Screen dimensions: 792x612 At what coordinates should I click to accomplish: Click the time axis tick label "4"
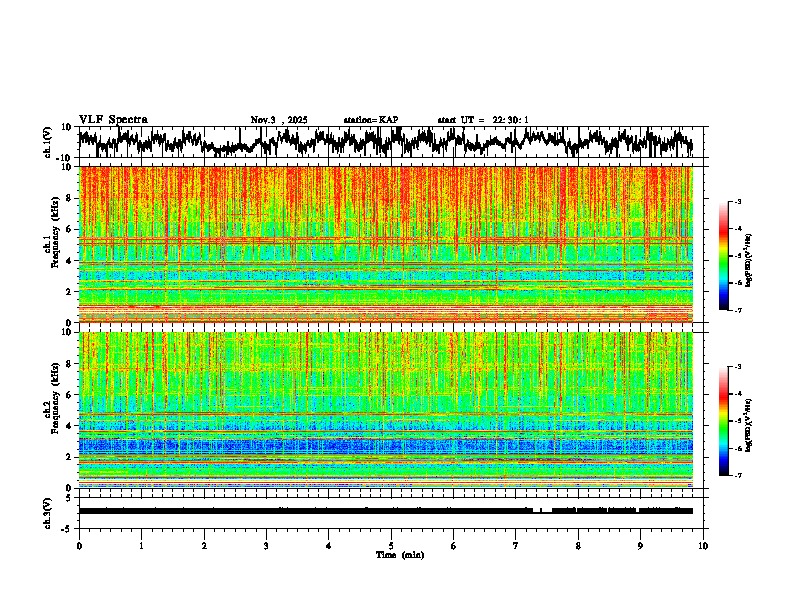coord(329,546)
